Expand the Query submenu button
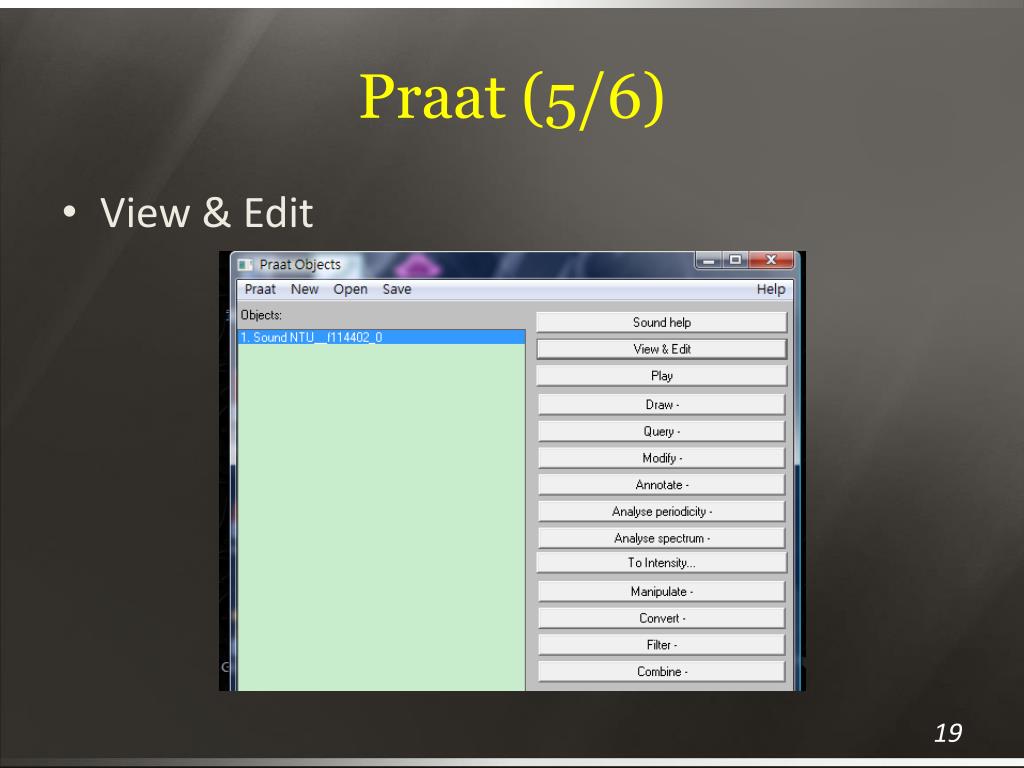 (662, 431)
